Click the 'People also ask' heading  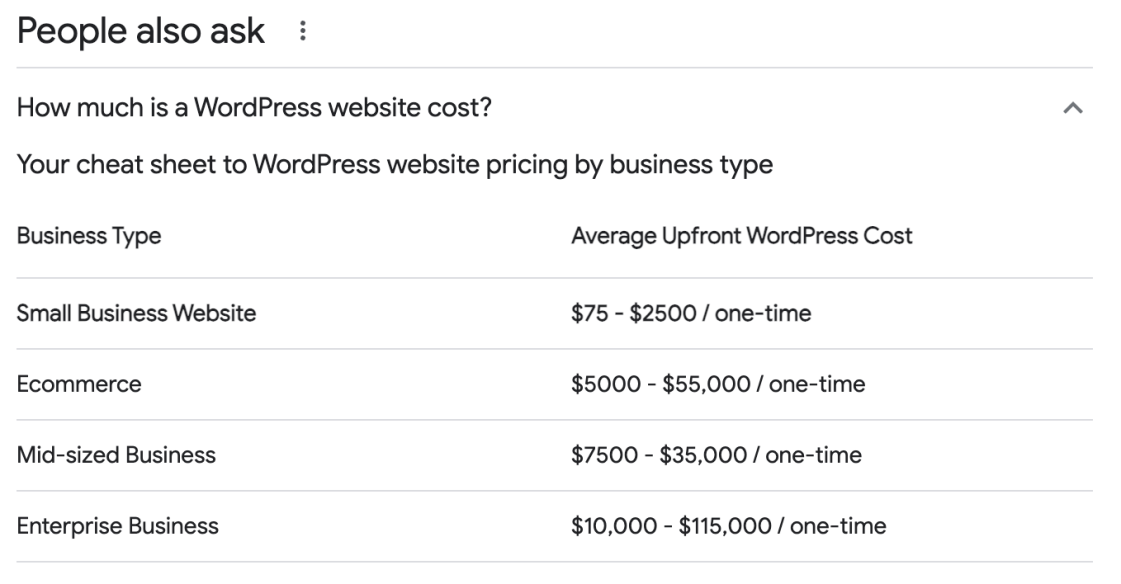click(141, 32)
